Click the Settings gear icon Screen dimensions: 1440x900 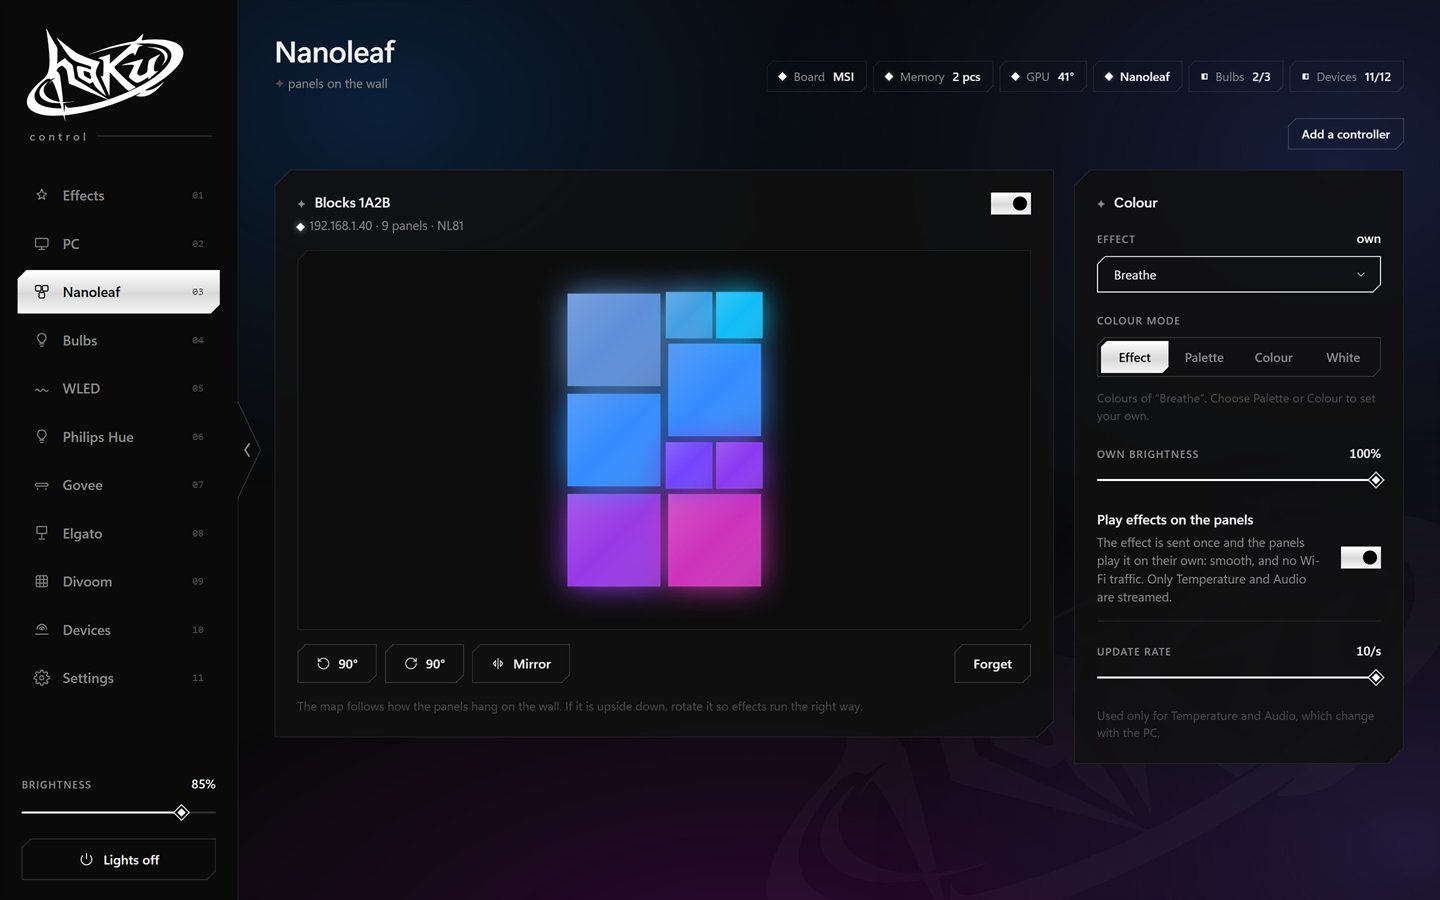(41, 678)
